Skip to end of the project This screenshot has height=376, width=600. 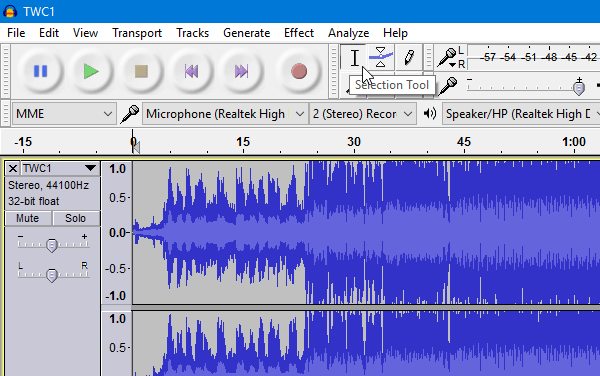click(241, 71)
